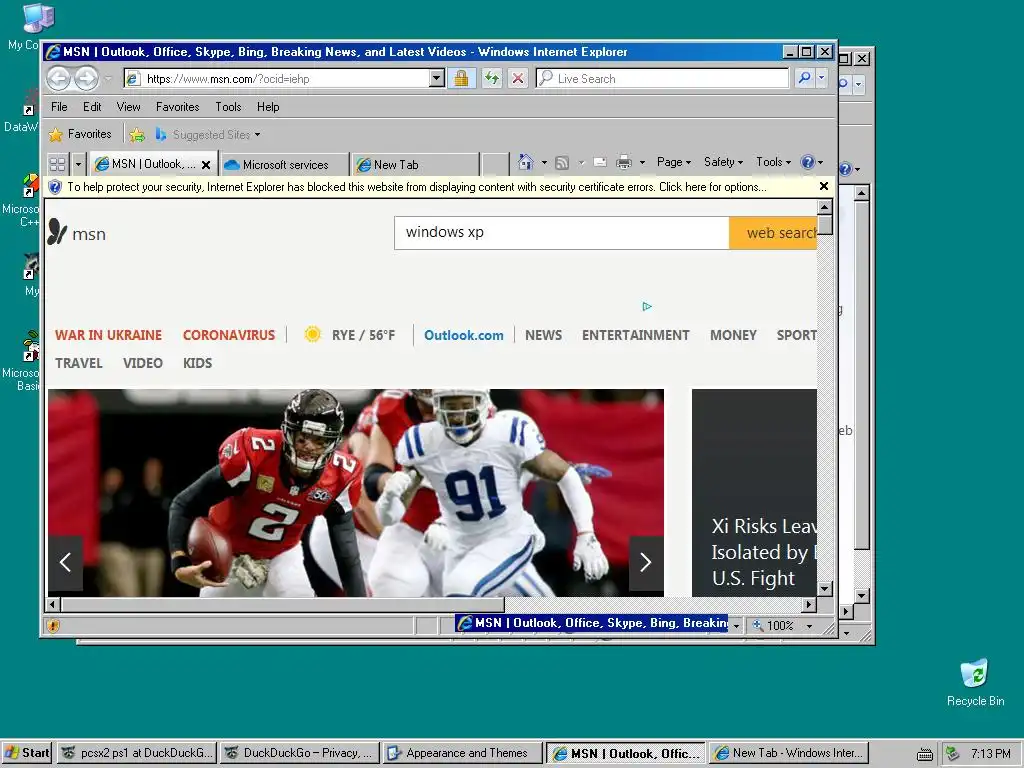
Task: Open the View menu
Action: click(x=129, y=106)
